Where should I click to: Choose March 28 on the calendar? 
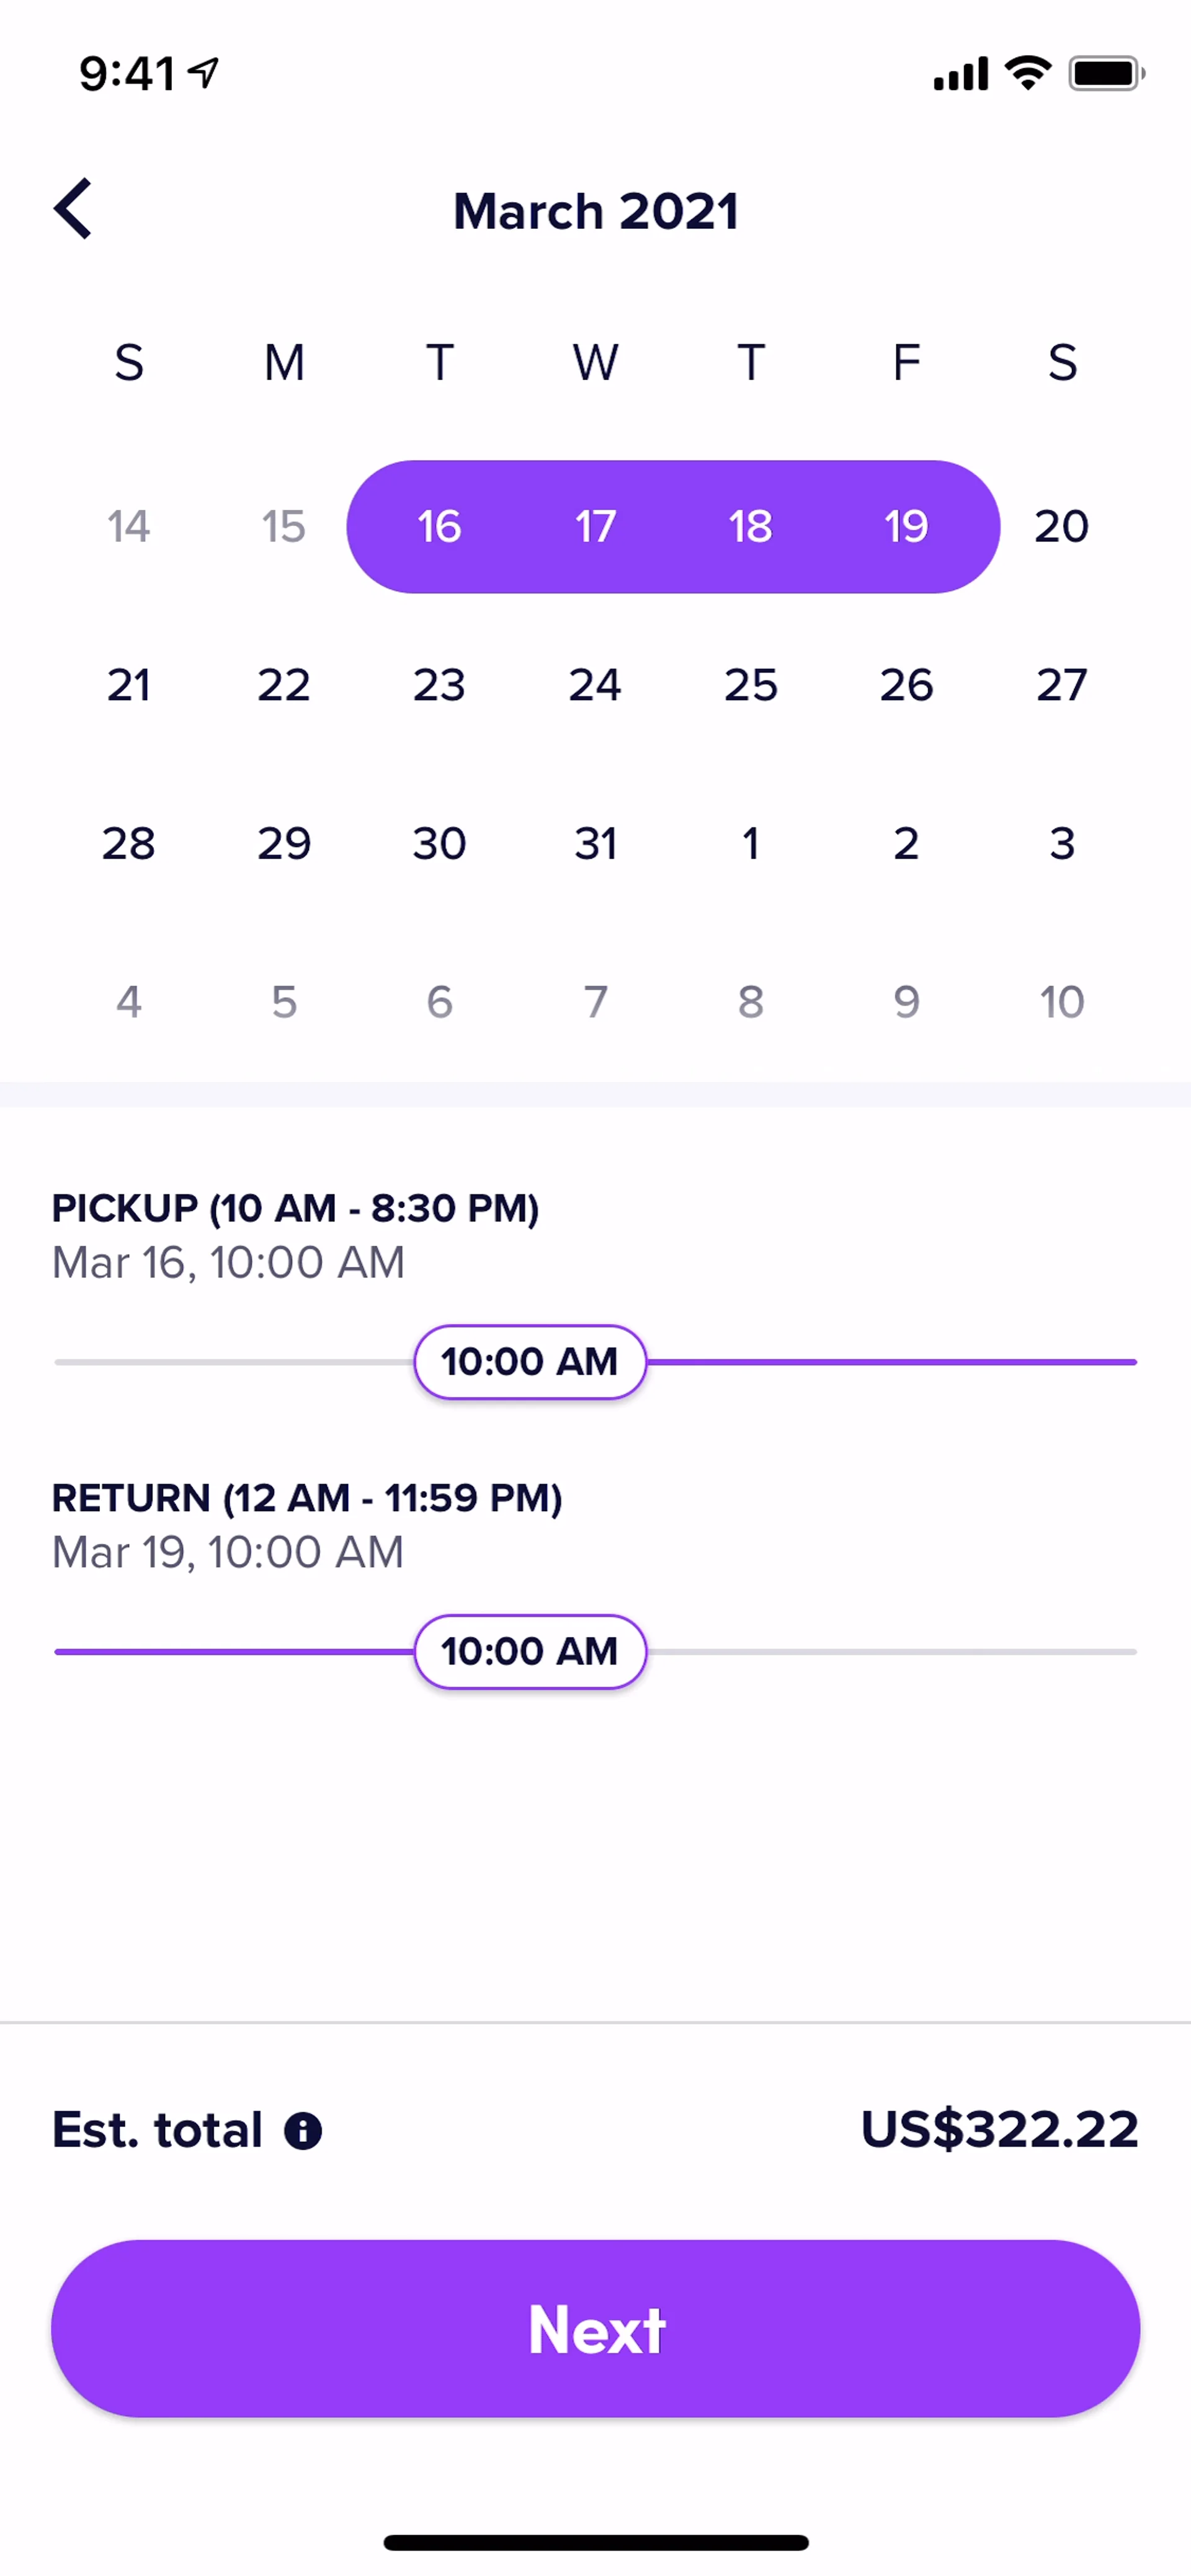pyautogui.click(x=129, y=844)
